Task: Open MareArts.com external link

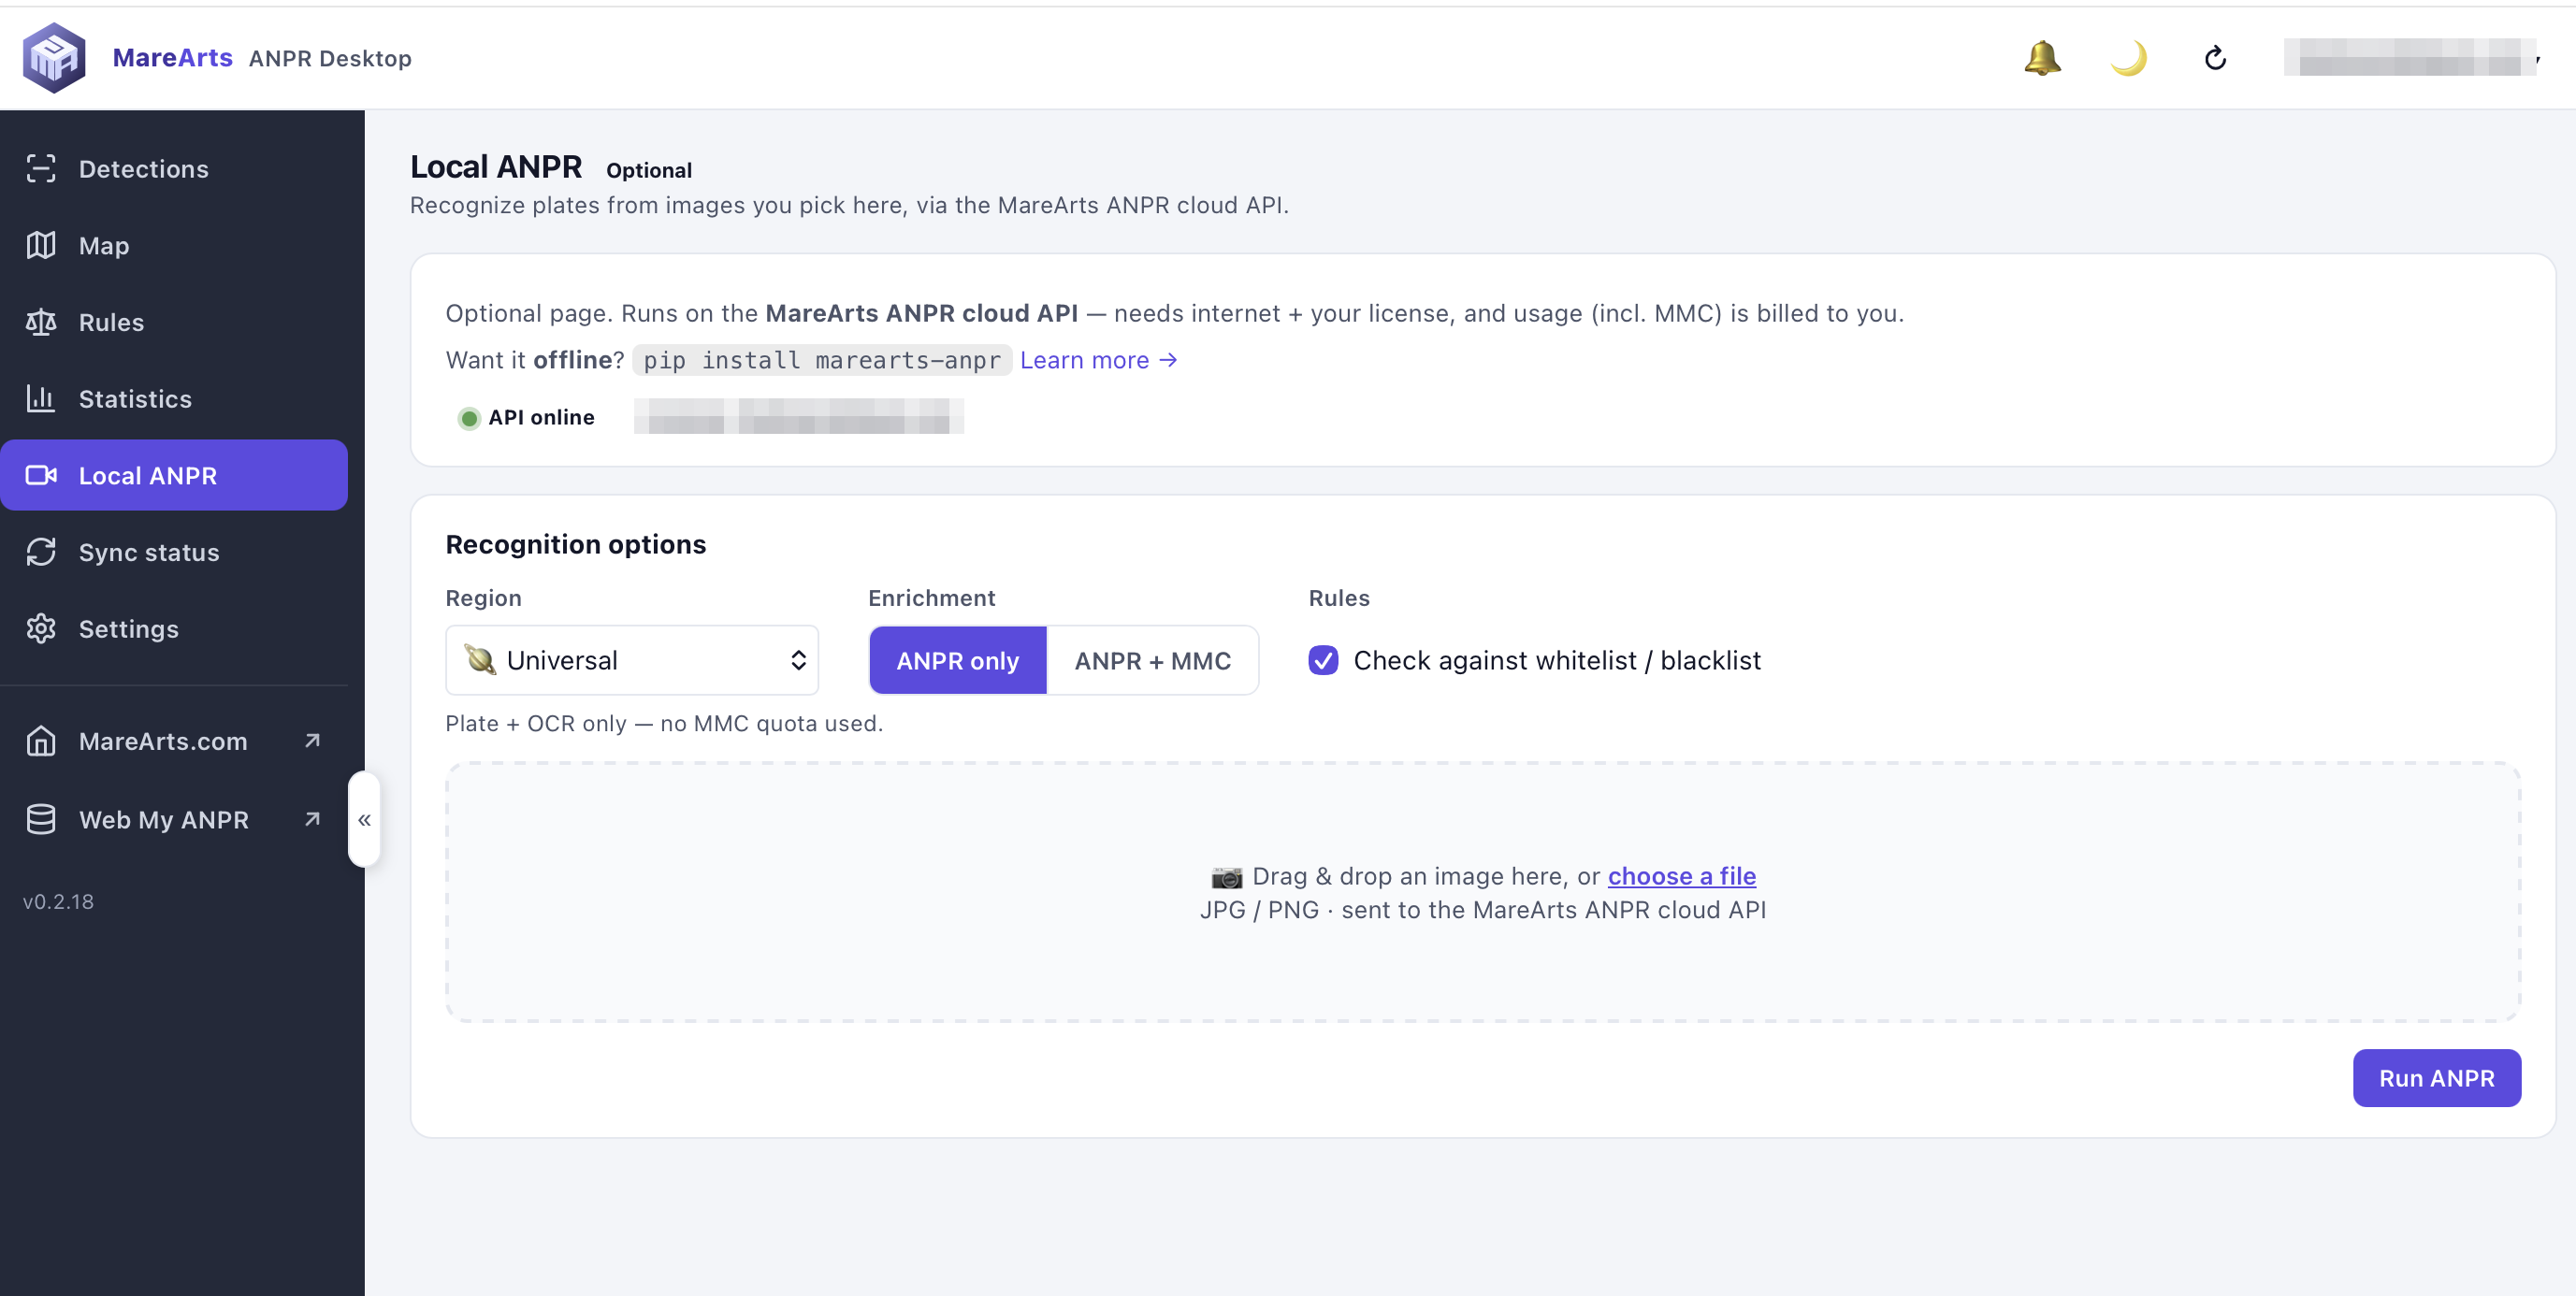Action: pos(174,741)
